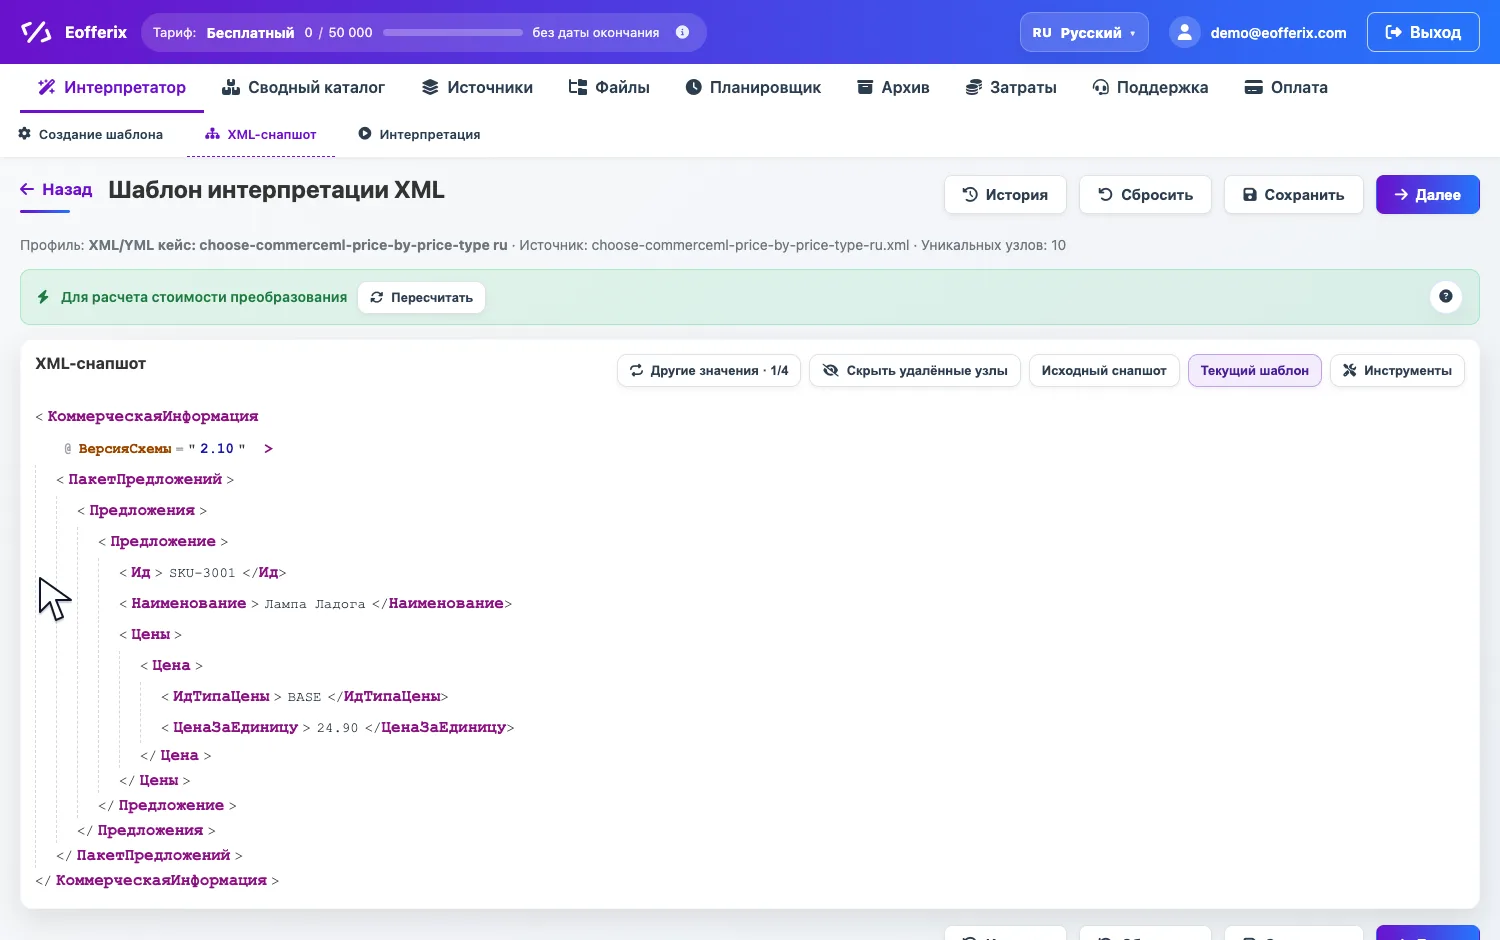Click the BASE price type value
1500x940 pixels.
(x=304, y=697)
